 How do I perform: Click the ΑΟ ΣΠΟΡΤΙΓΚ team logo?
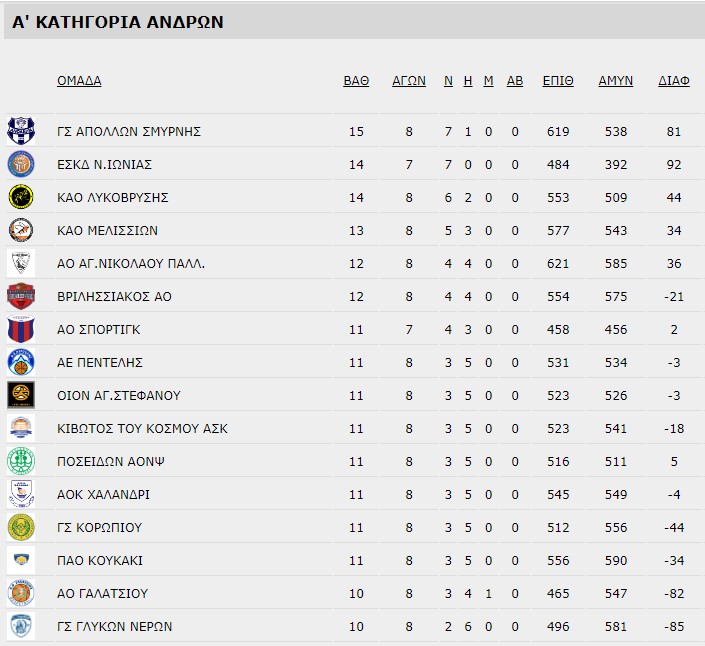(x=21, y=329)
